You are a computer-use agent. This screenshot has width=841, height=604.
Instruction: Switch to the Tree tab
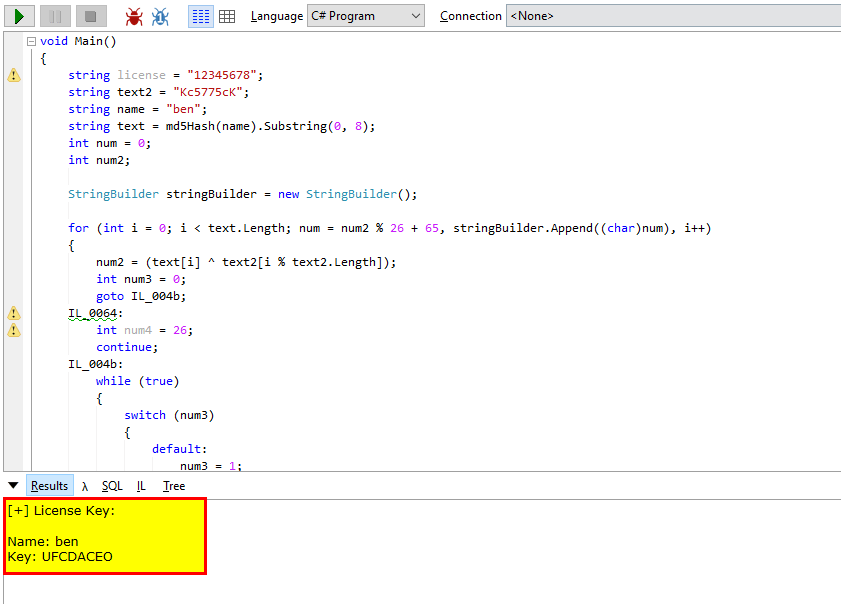tap(174, 486)
